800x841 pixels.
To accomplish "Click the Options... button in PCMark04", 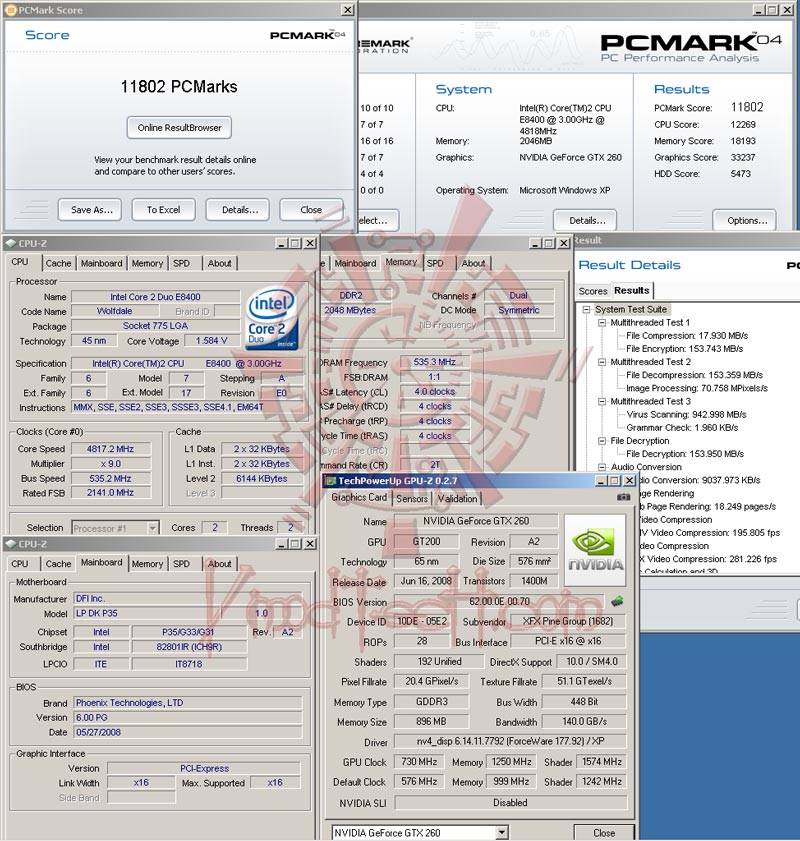I will pyautogui.click(x=744, y=220).
